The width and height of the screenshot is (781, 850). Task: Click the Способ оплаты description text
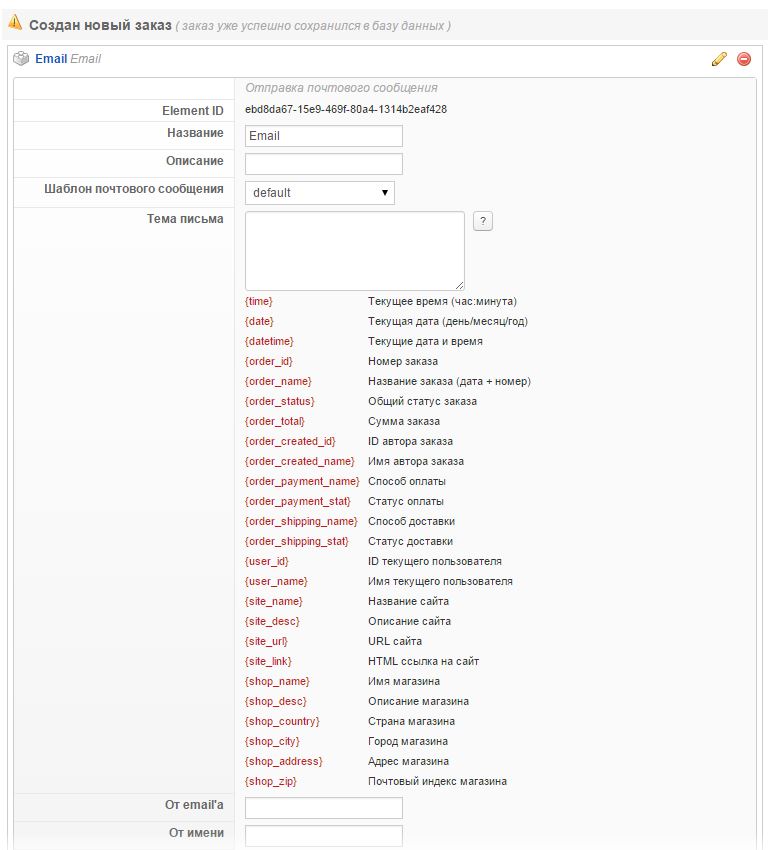point(406,482)
